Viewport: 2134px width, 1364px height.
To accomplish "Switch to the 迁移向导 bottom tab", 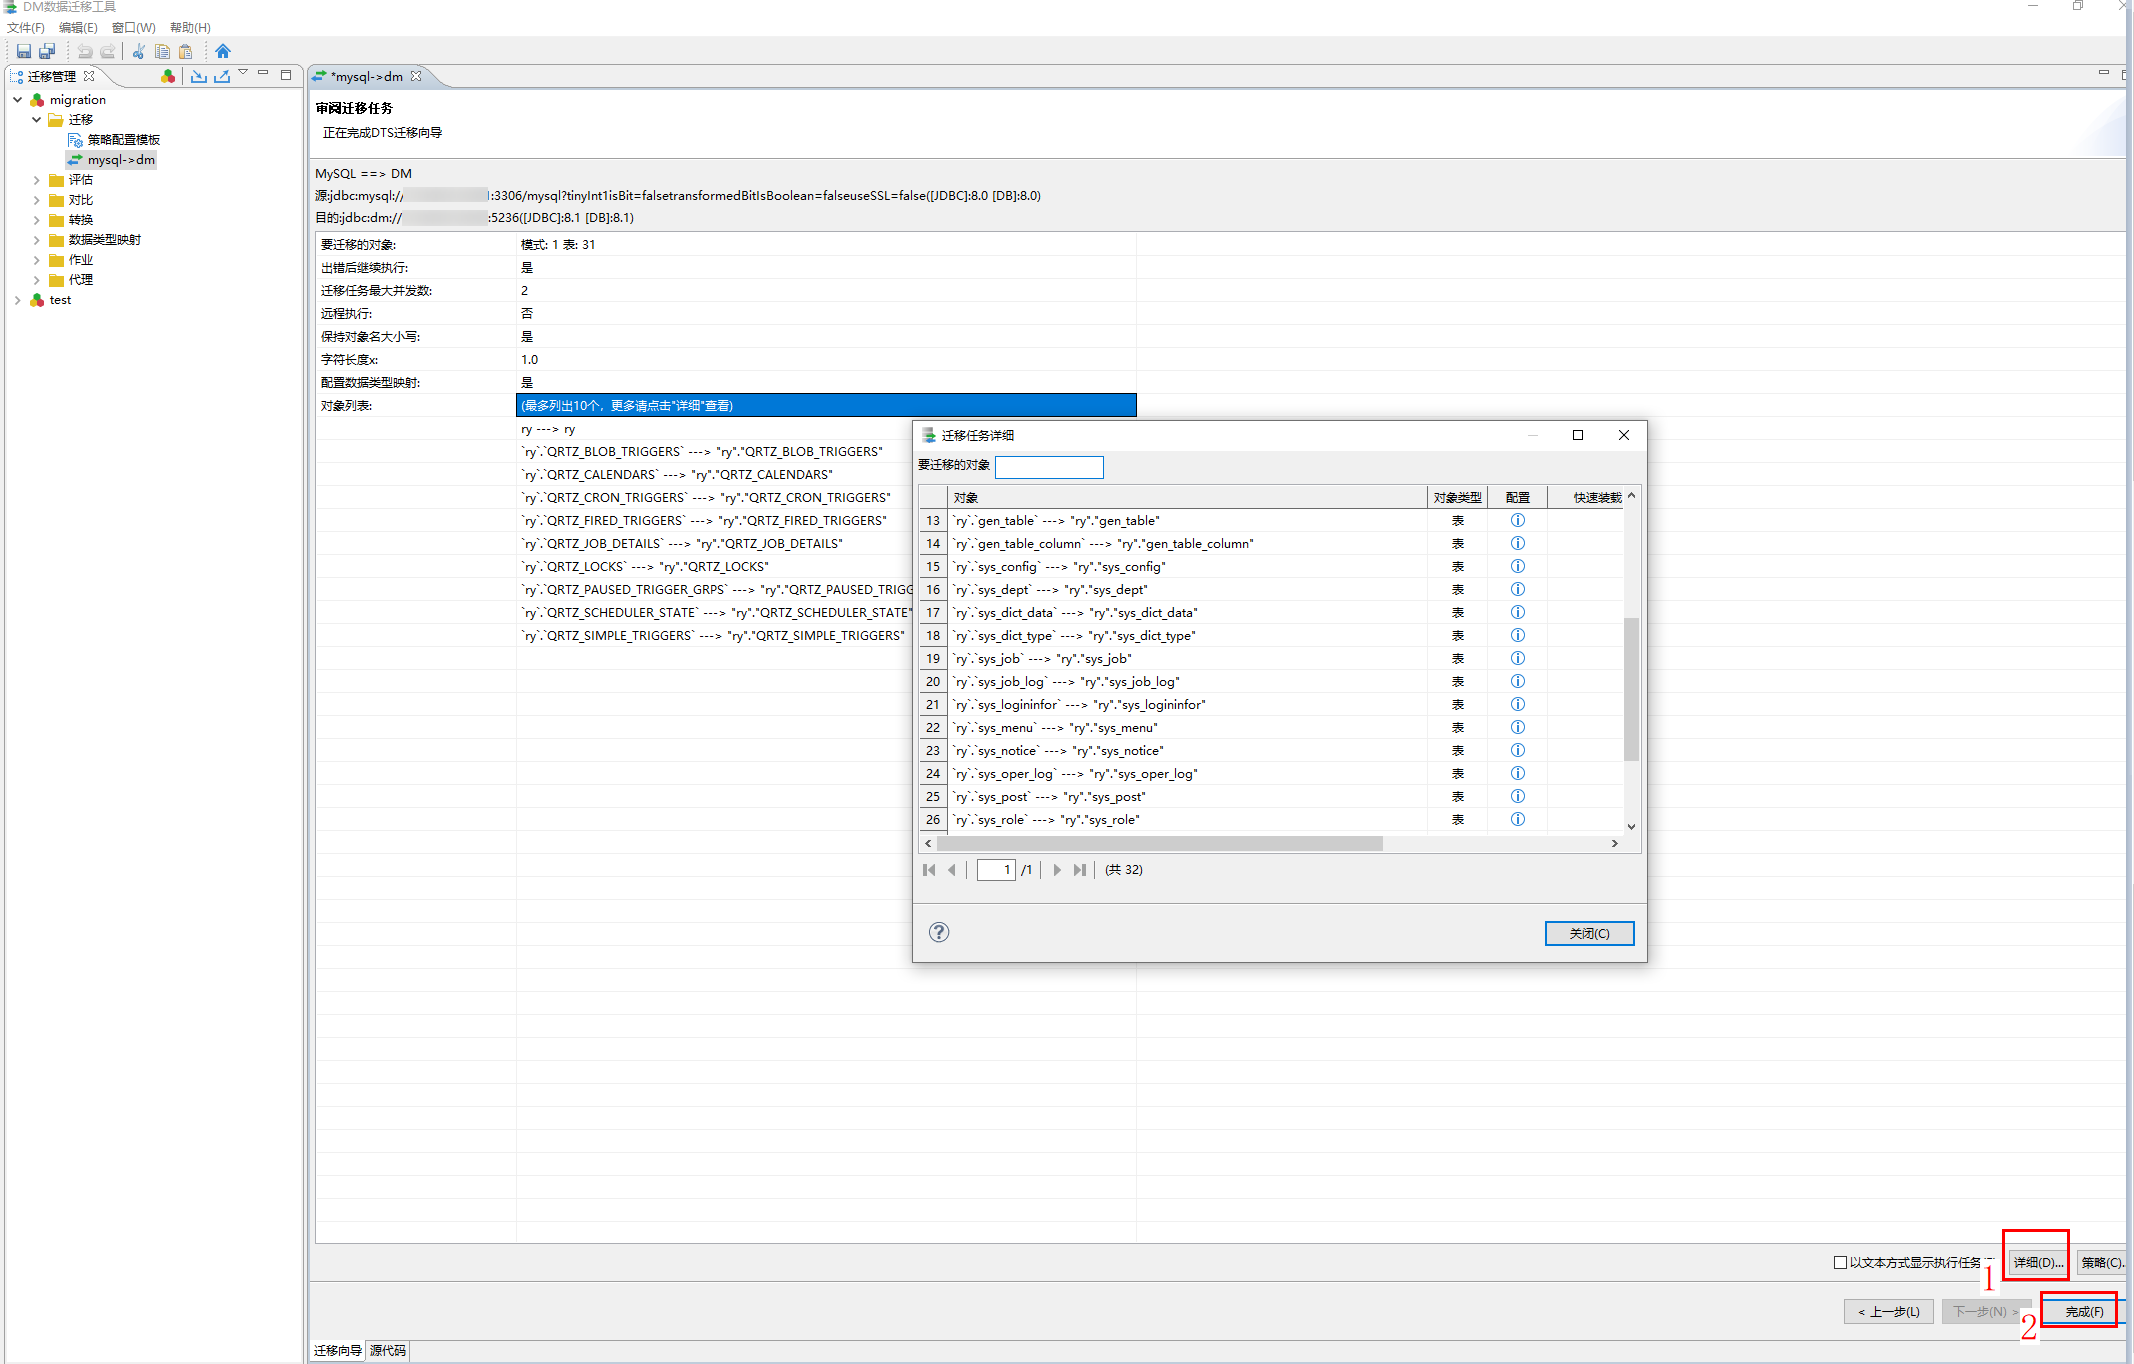I will (338, 1351).
